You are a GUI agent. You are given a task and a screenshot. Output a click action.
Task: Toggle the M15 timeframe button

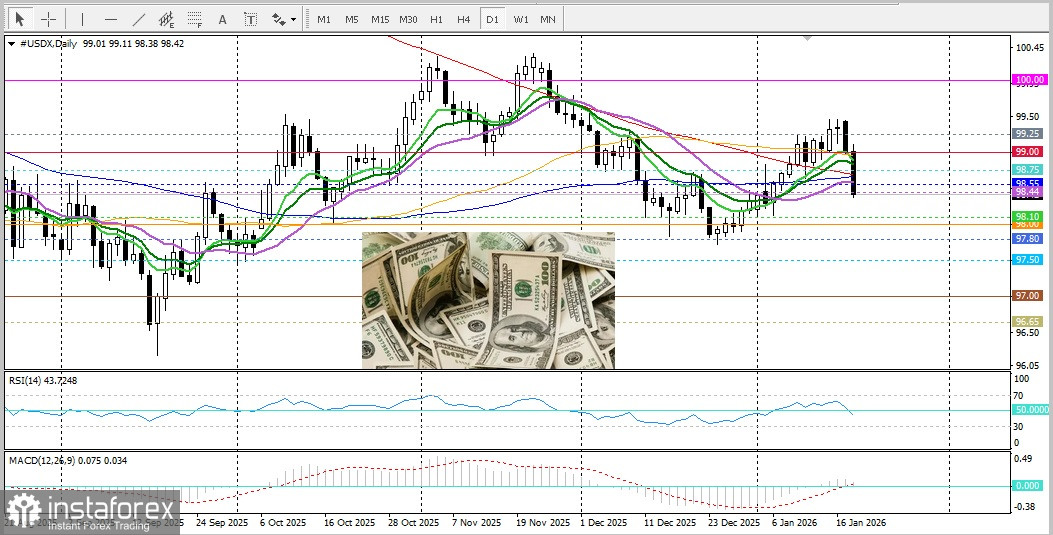coord(379,19)
